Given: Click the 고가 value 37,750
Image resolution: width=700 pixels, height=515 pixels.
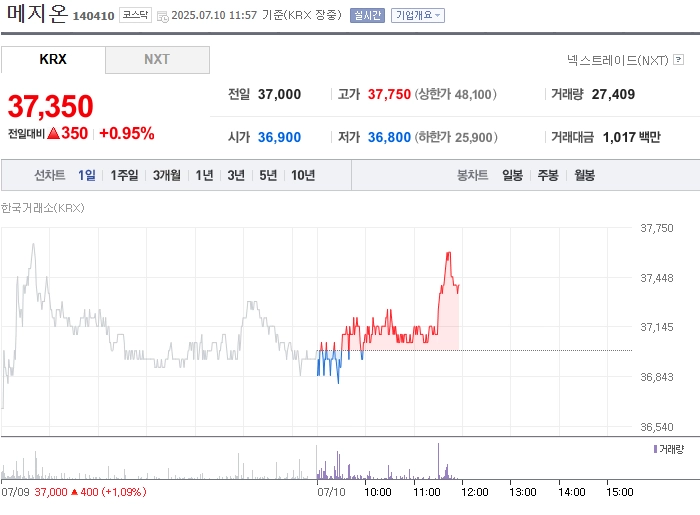Looking at the screenshot, I should [x=389, y=94].
